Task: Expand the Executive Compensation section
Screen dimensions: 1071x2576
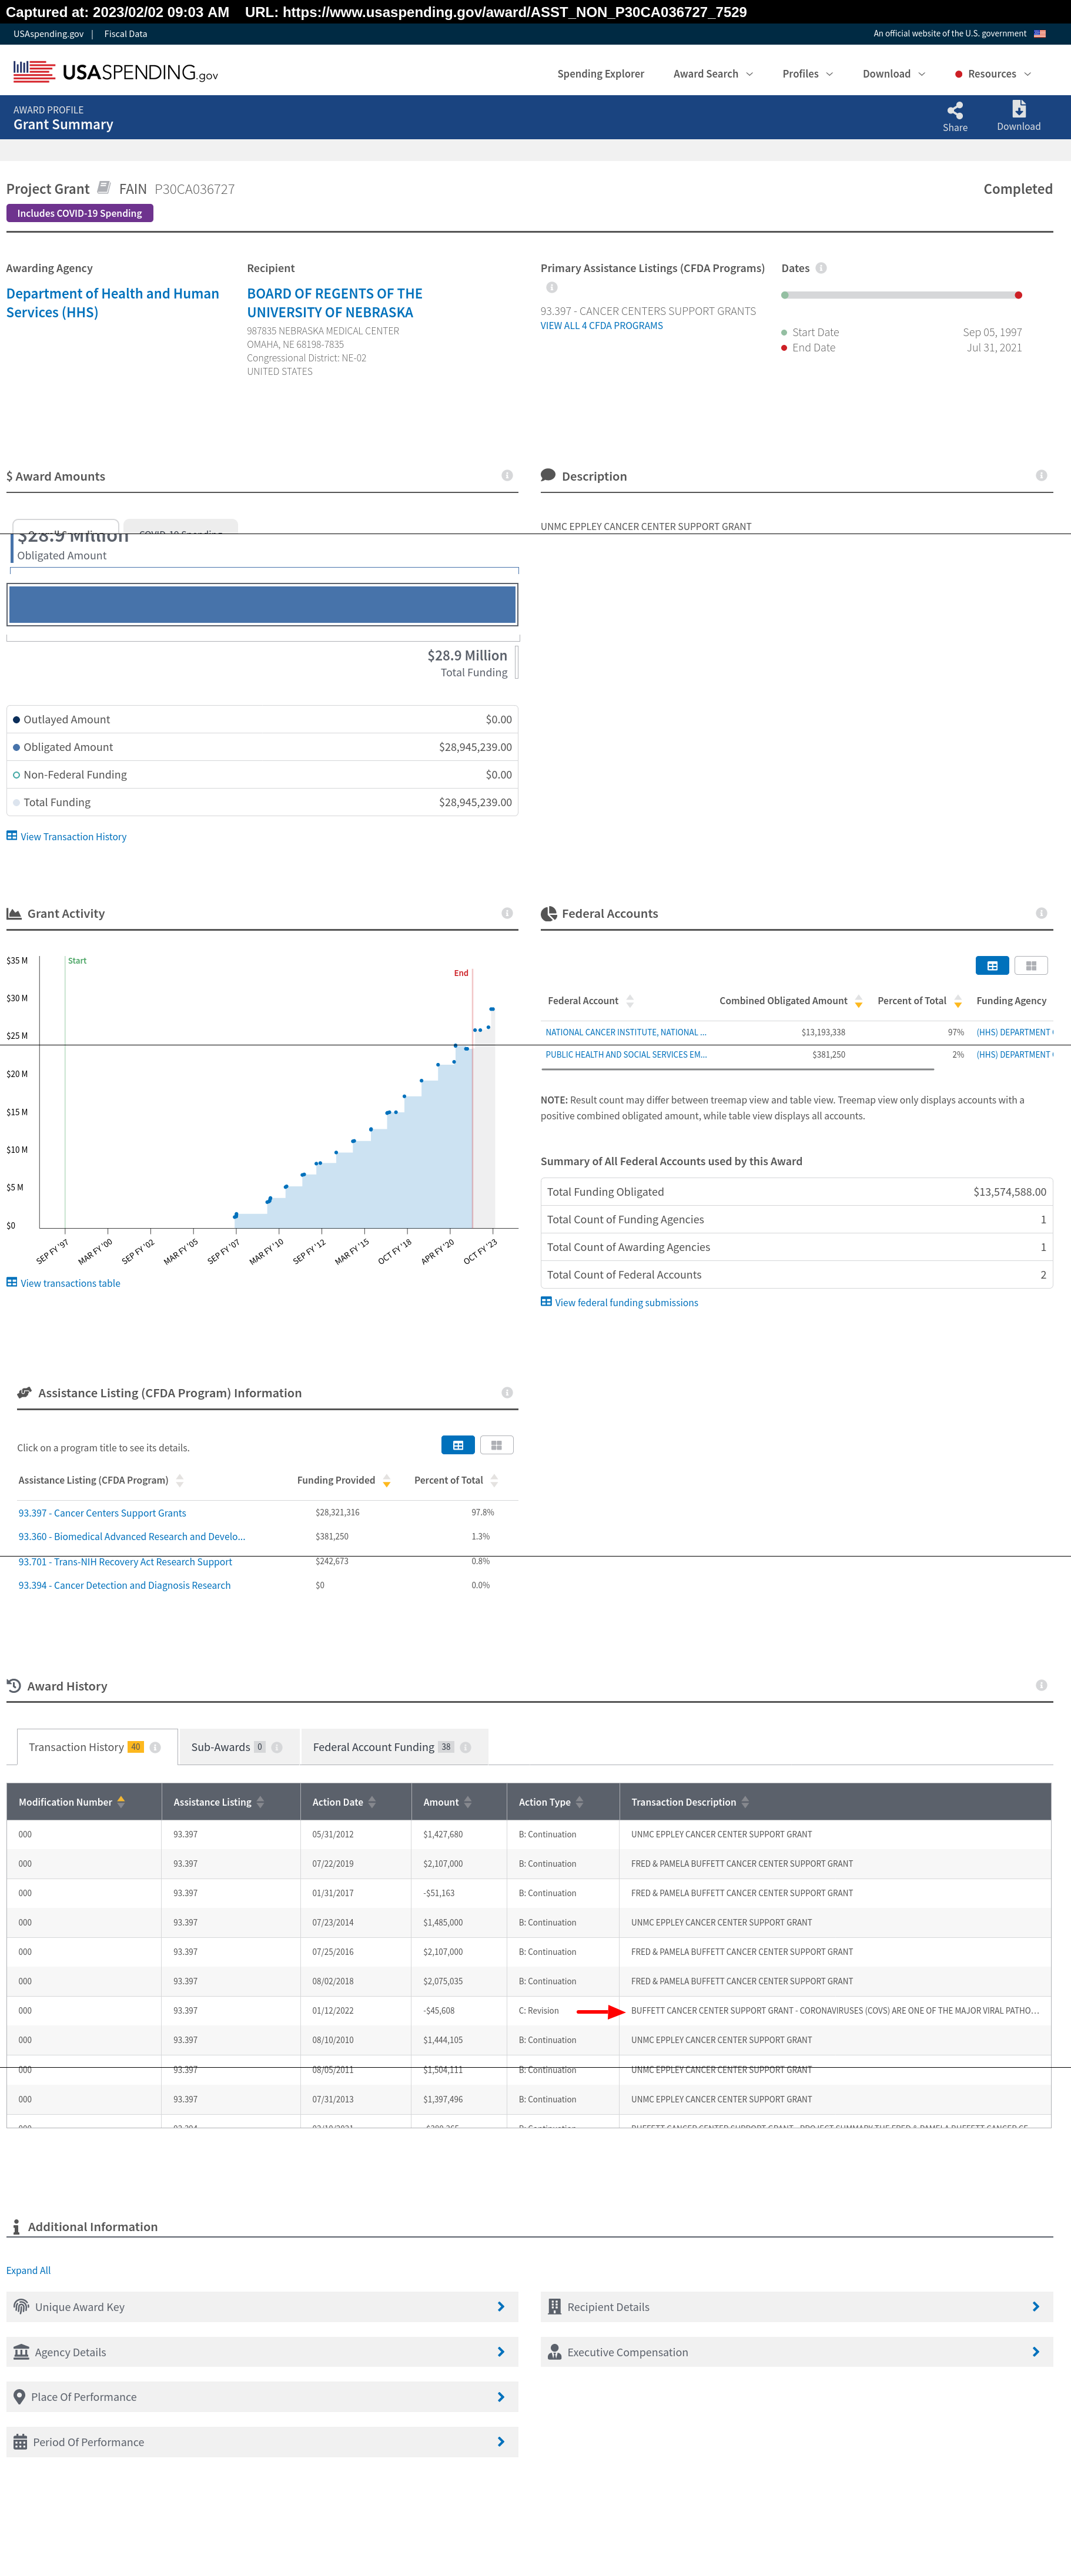Action: (796, 2352)
